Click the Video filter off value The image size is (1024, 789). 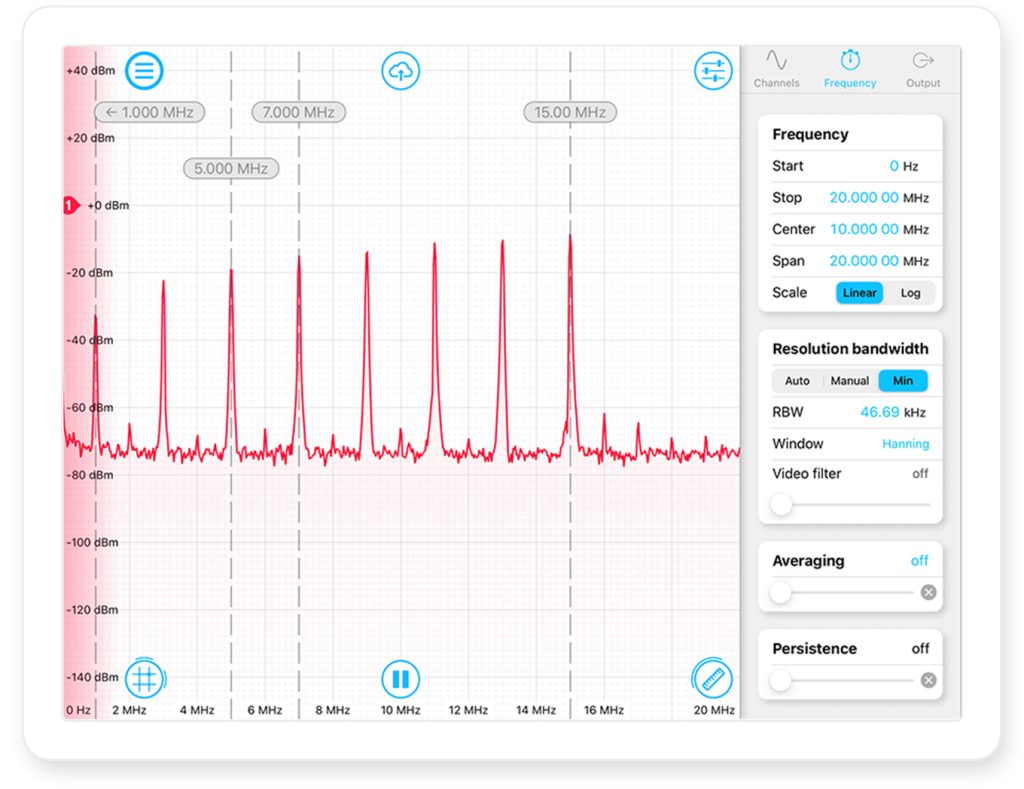920,474
